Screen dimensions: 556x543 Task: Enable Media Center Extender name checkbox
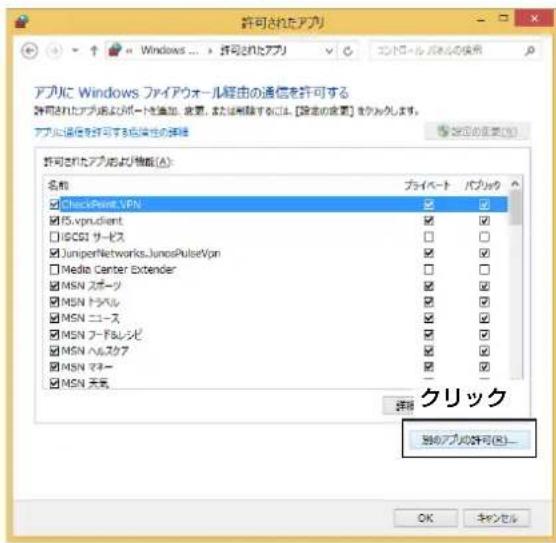tap(54, 270)
